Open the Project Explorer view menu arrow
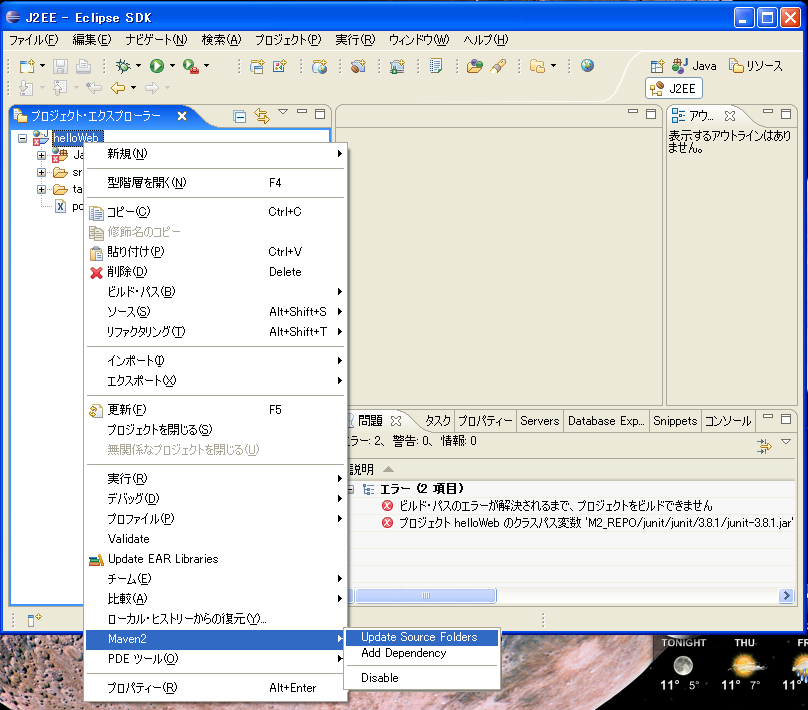Viewport: 808px width, 710px height. click(283, 113)
